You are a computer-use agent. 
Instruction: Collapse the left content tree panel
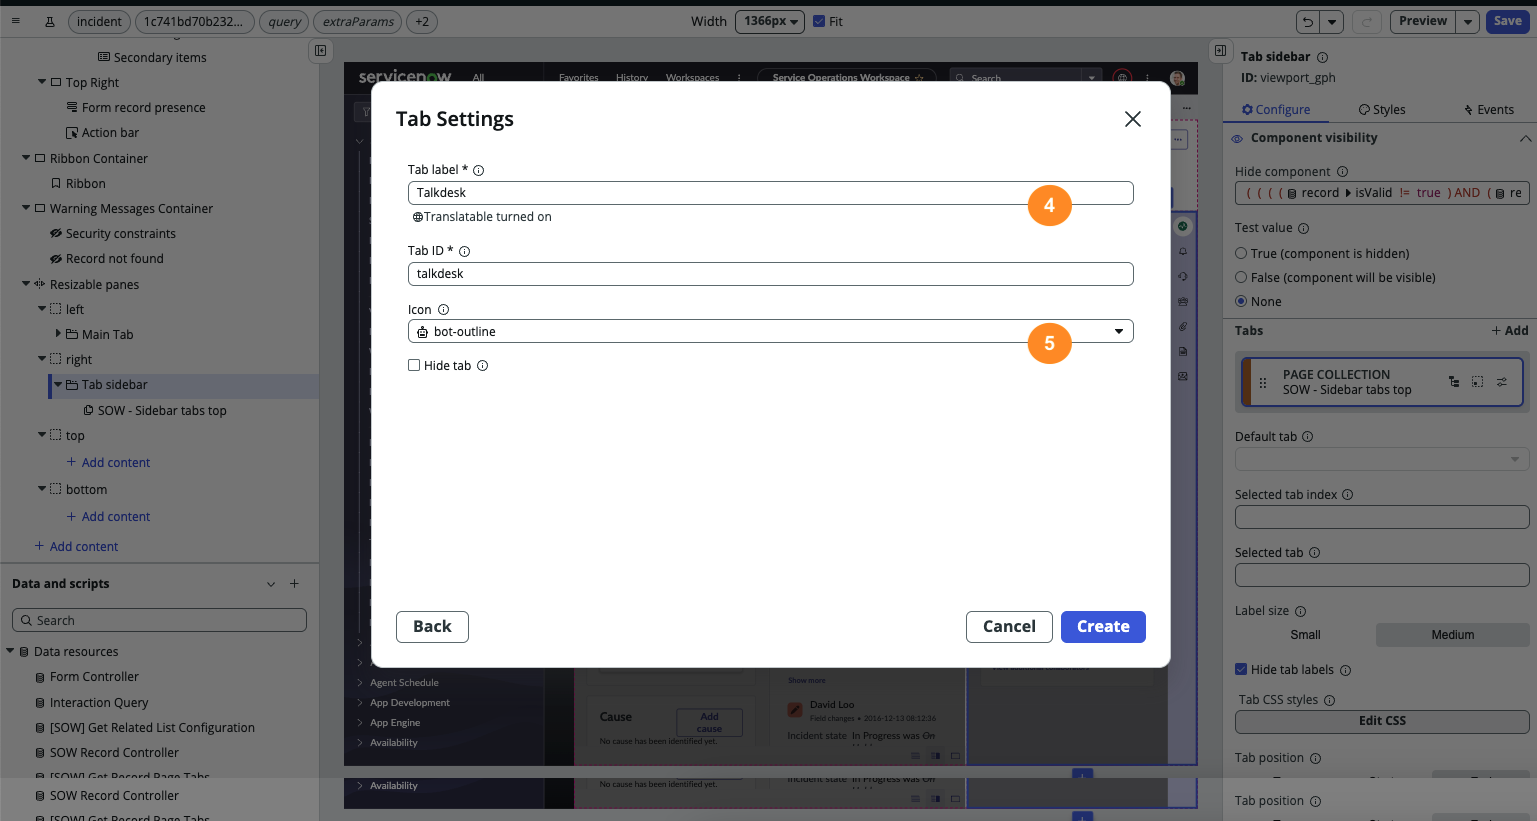tap(320, 50)
